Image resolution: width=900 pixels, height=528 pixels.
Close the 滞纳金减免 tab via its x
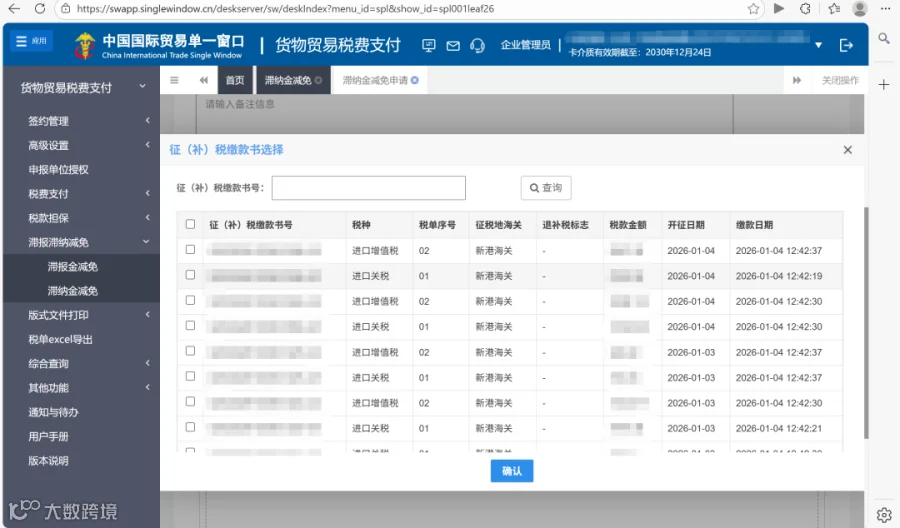(319, 80)
